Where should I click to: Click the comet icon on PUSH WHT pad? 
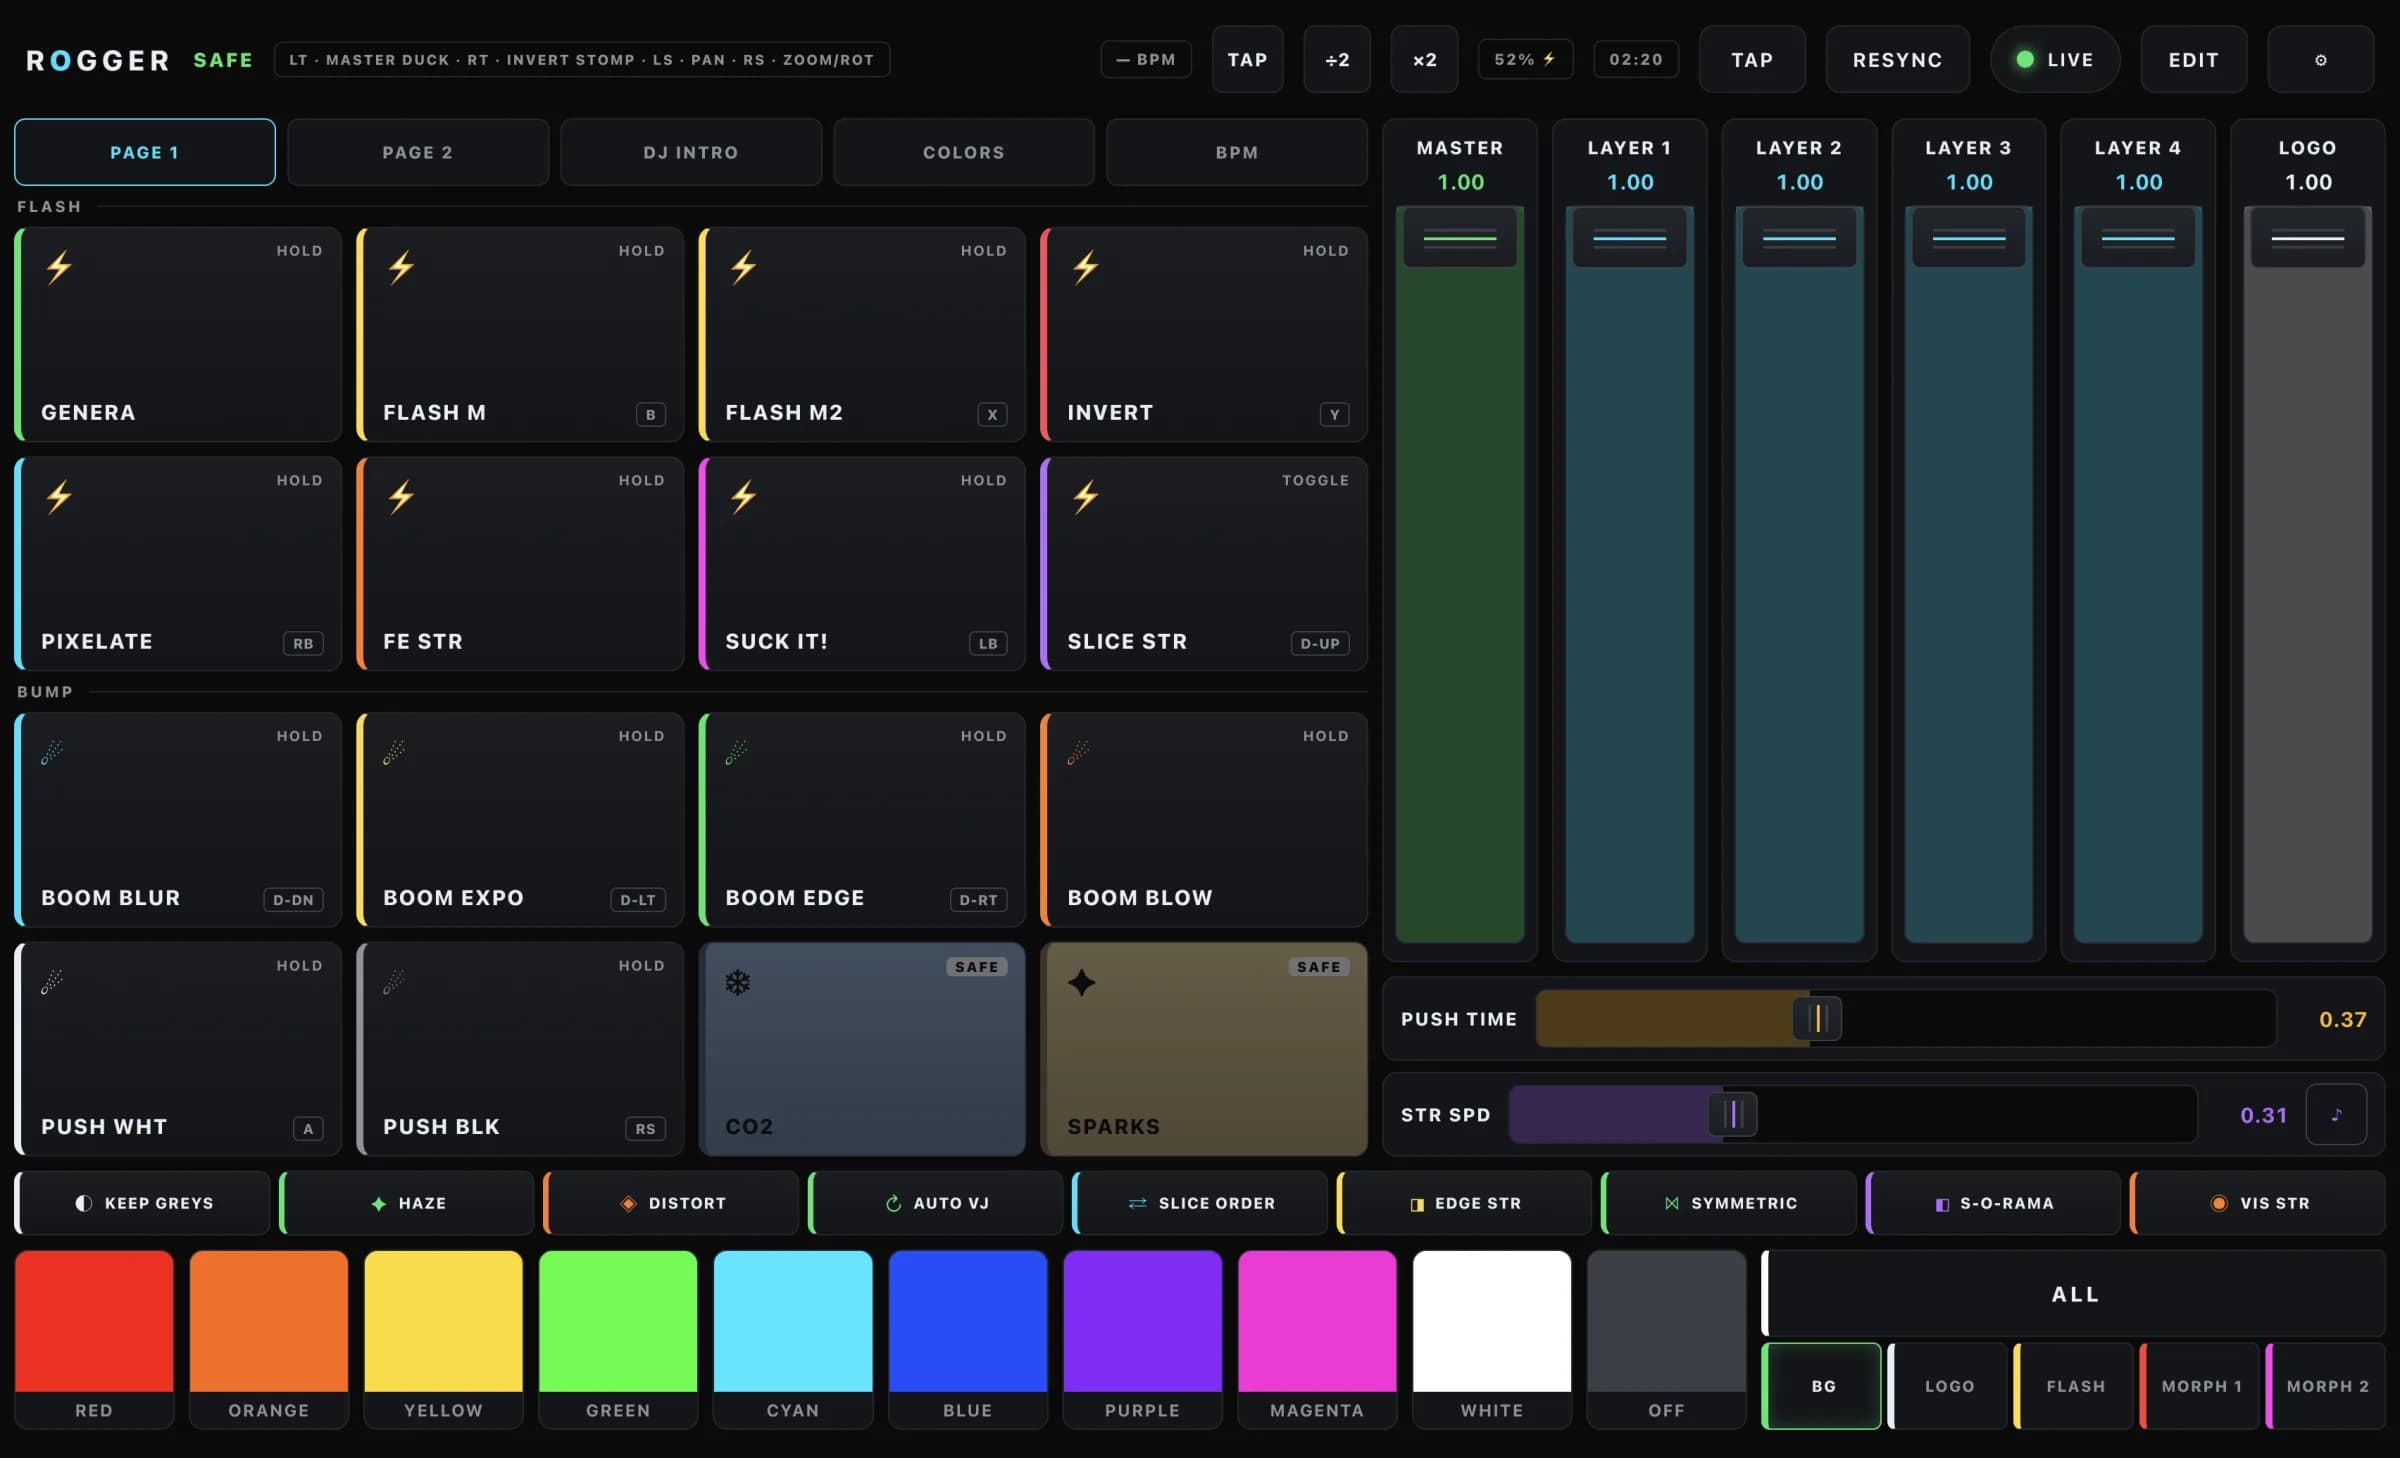click(52, 983)
